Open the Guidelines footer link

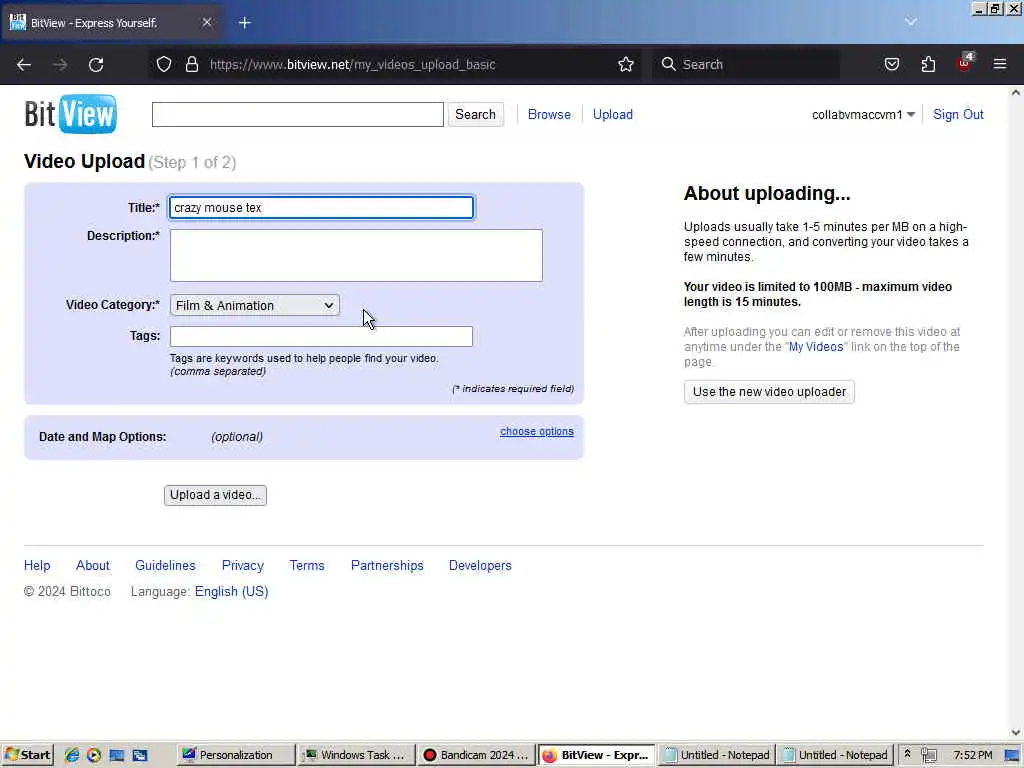pos(165,566)
